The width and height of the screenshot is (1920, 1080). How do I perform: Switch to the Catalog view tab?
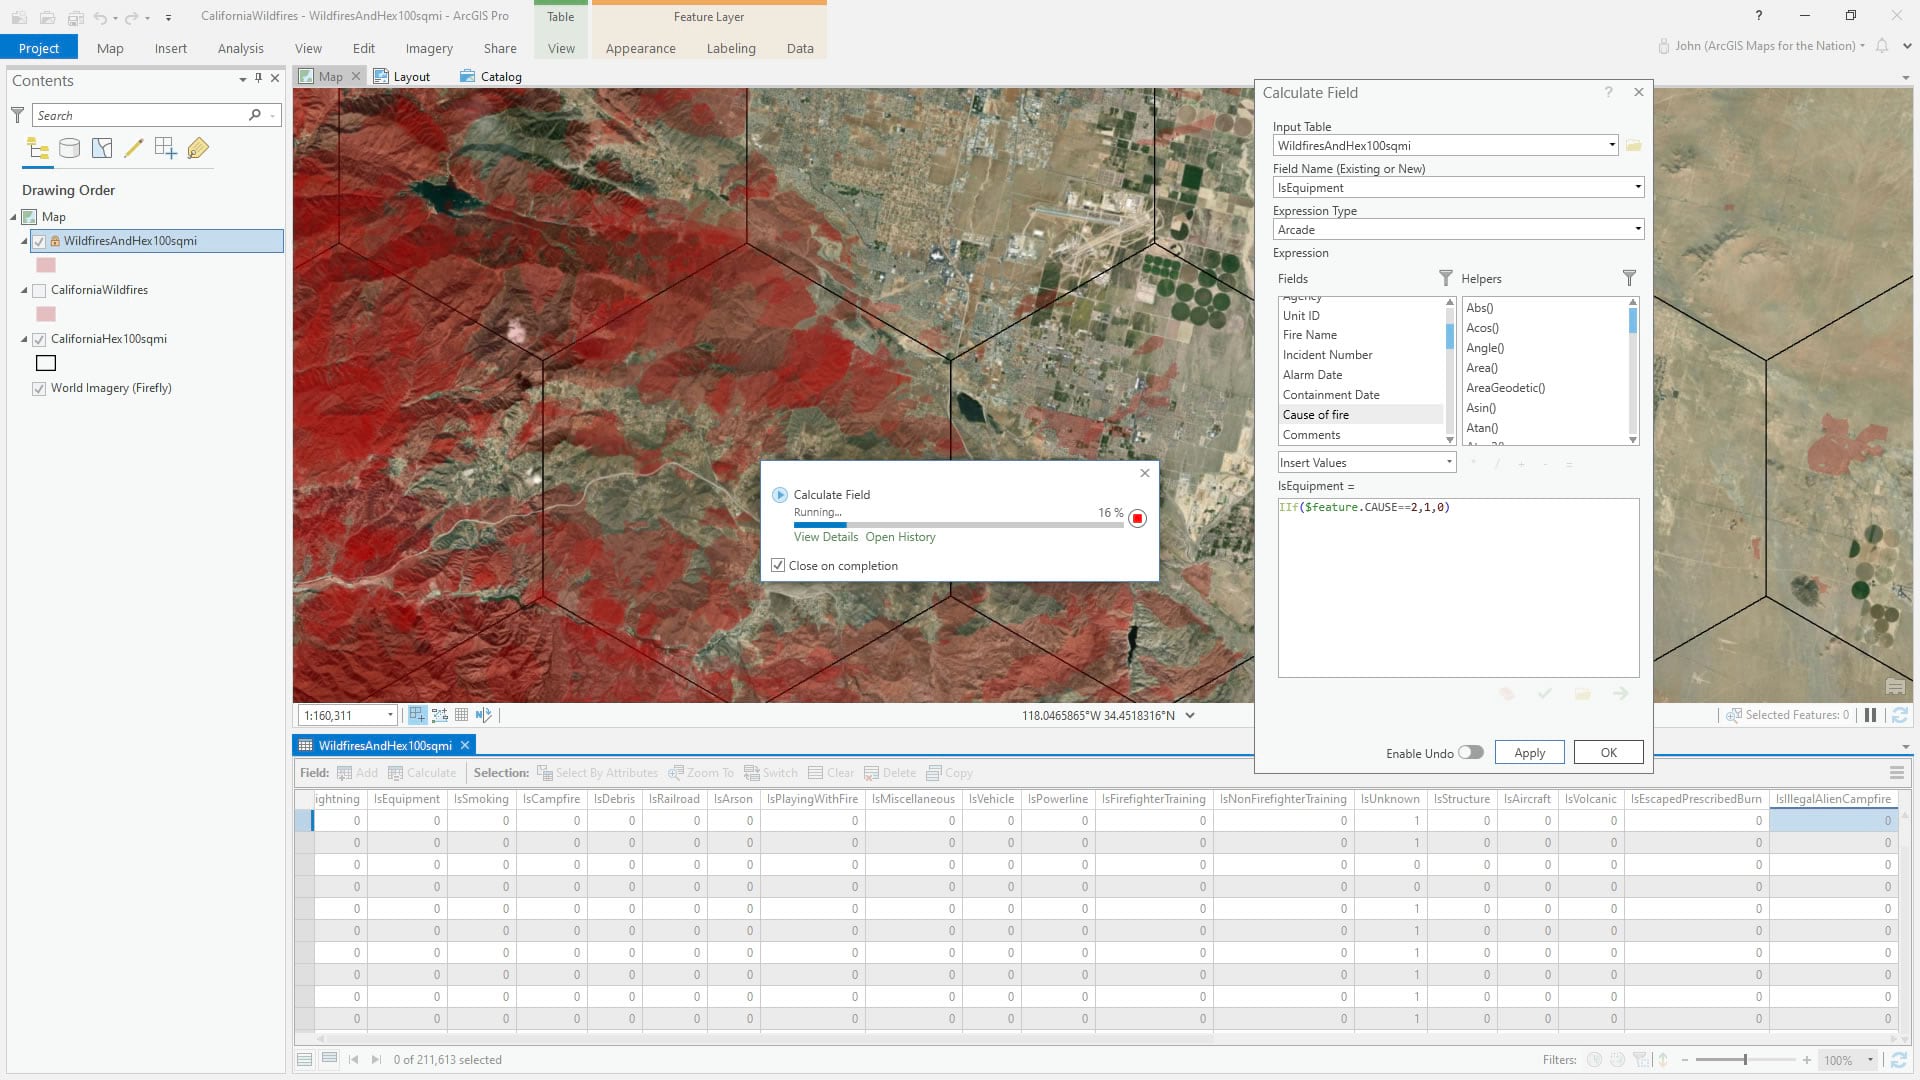(x=491, y=76)
